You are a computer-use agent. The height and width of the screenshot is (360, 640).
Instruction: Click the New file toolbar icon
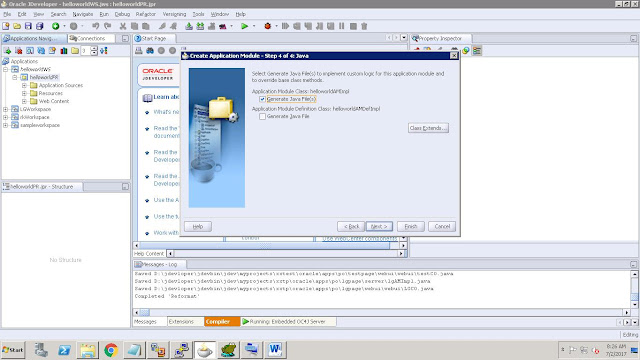[x=6, y=26]
